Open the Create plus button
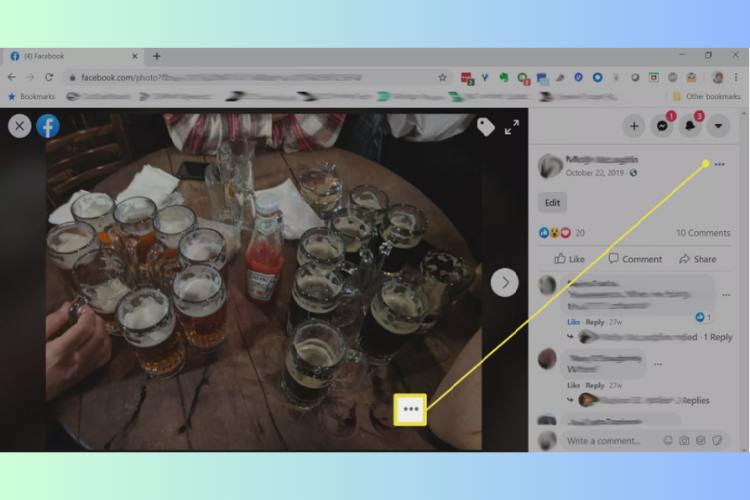 tap(634, 126)
